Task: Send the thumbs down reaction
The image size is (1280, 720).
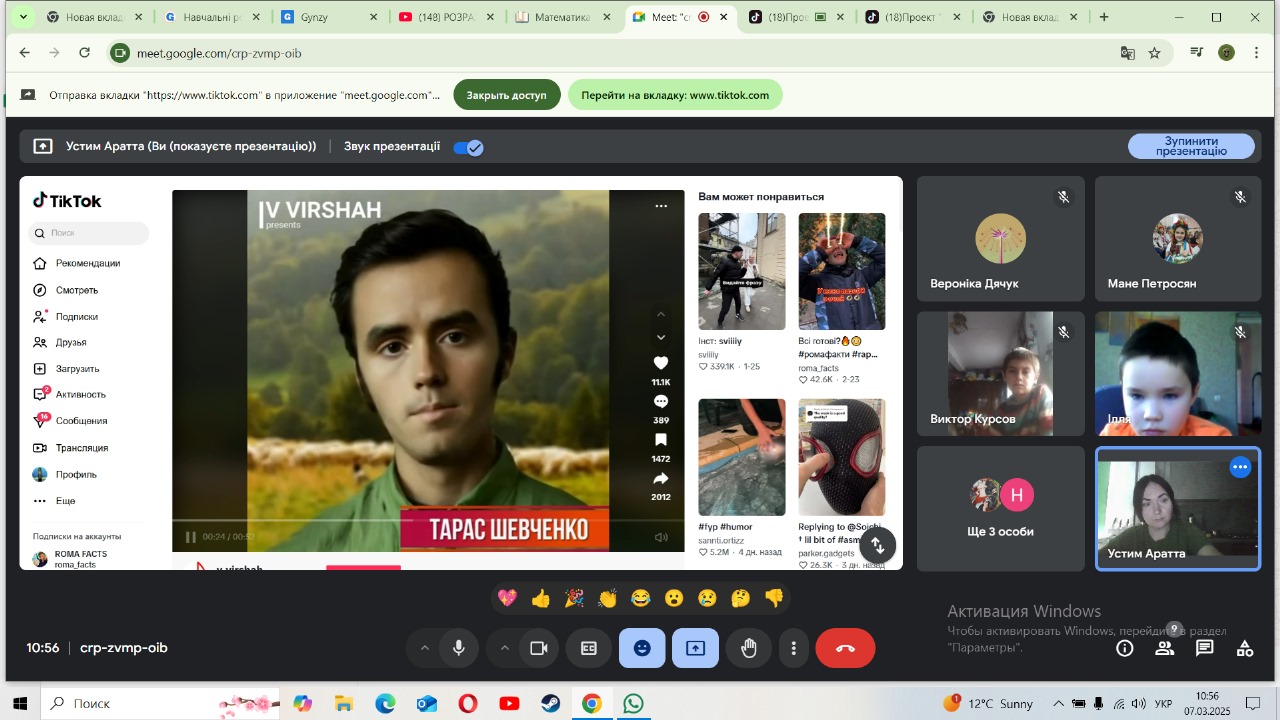Action: pos(774,598)
